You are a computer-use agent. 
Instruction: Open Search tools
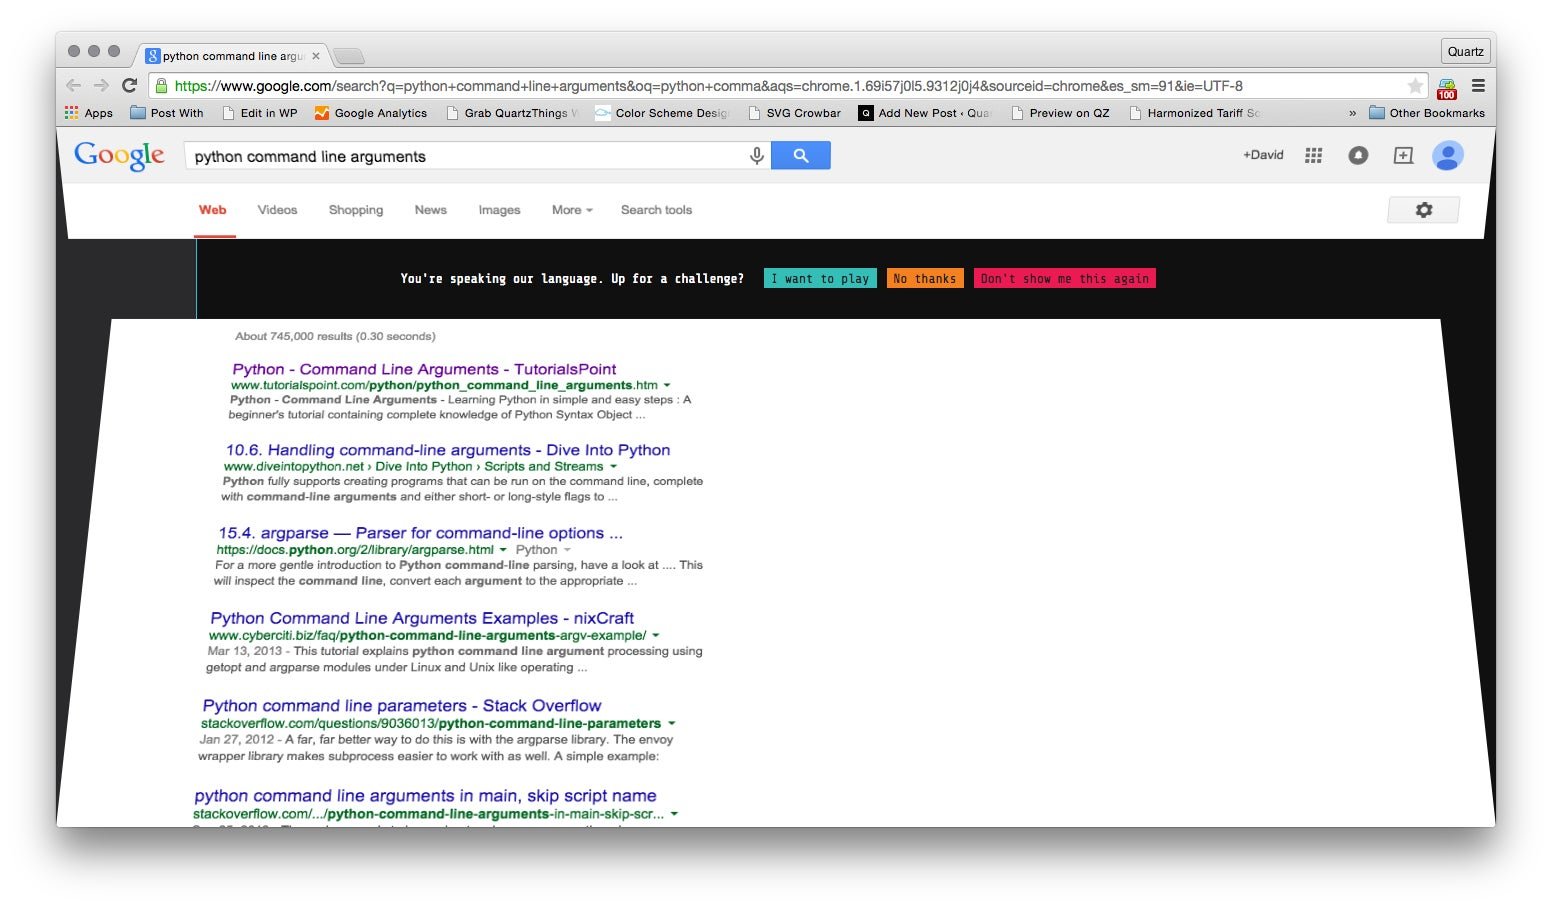click(656, 210)
